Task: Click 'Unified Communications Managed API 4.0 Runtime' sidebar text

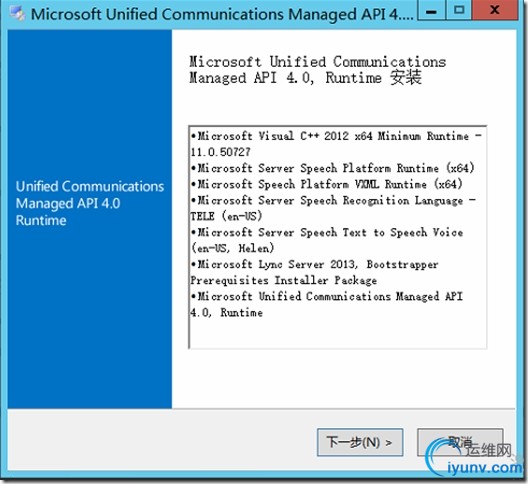Action: tap(90, 203)
